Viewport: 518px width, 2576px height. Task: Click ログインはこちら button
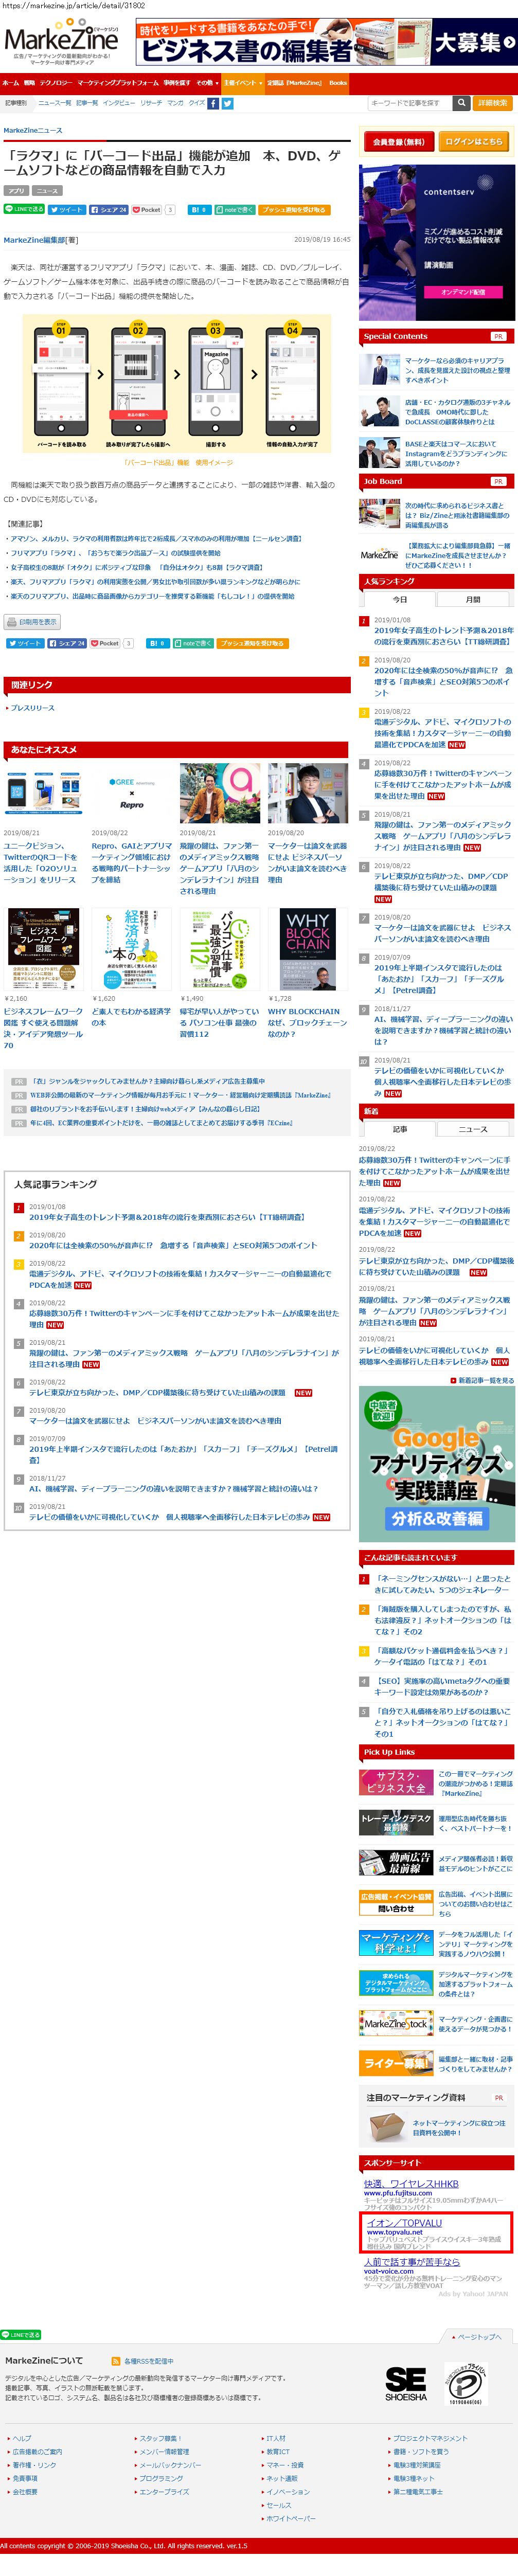pos(474,142)
